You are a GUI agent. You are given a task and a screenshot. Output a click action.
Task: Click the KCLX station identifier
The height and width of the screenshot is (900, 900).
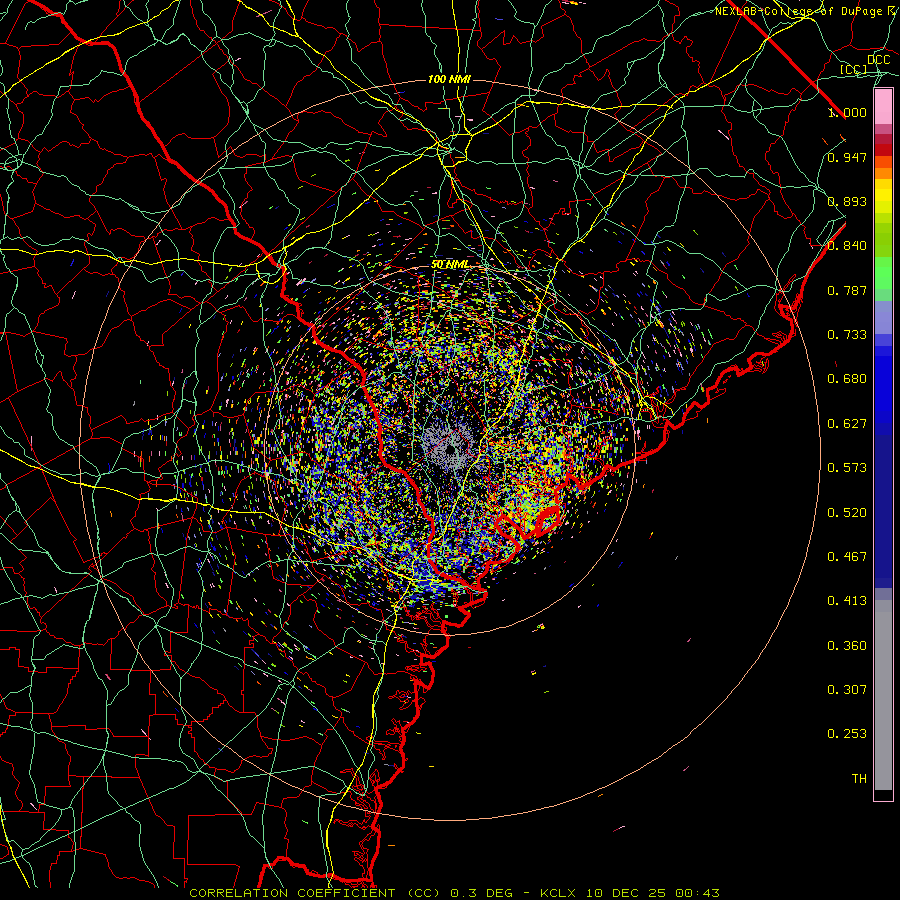point(557,893)
